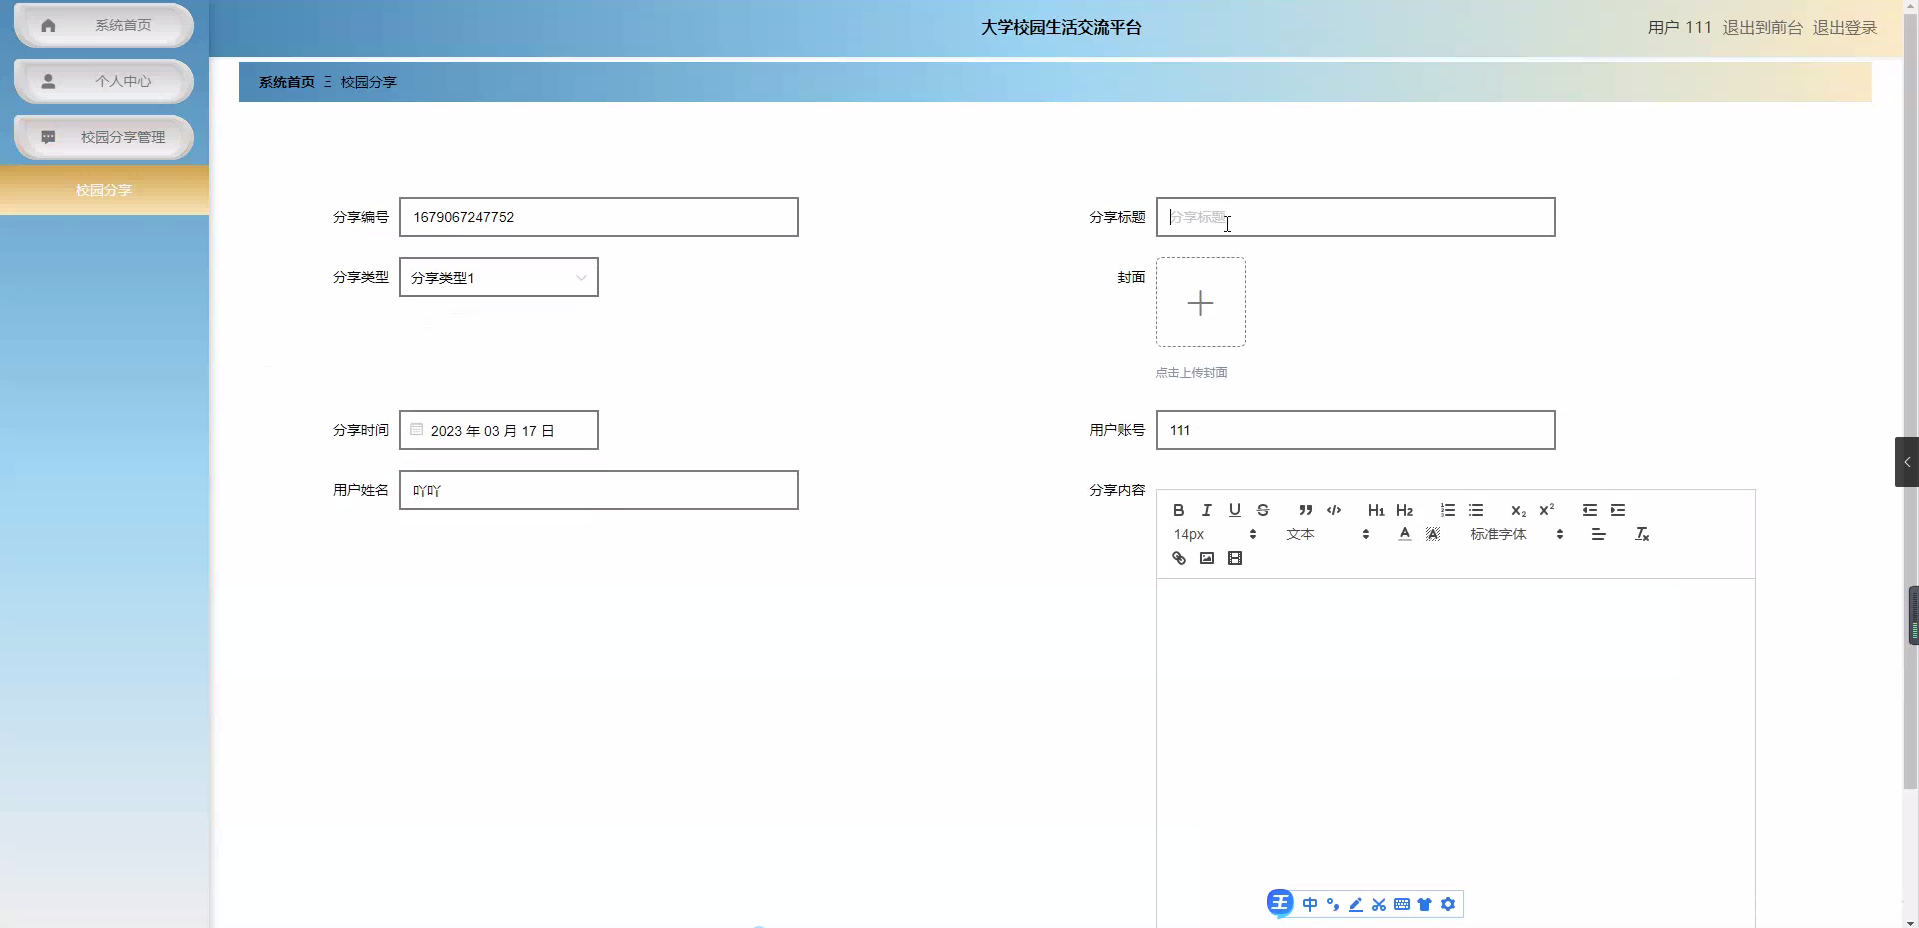Image resolution: width=1919 pixels, height=928 pixels.
Task: Apply the H2 heading style
Action: coord(1405,510)
